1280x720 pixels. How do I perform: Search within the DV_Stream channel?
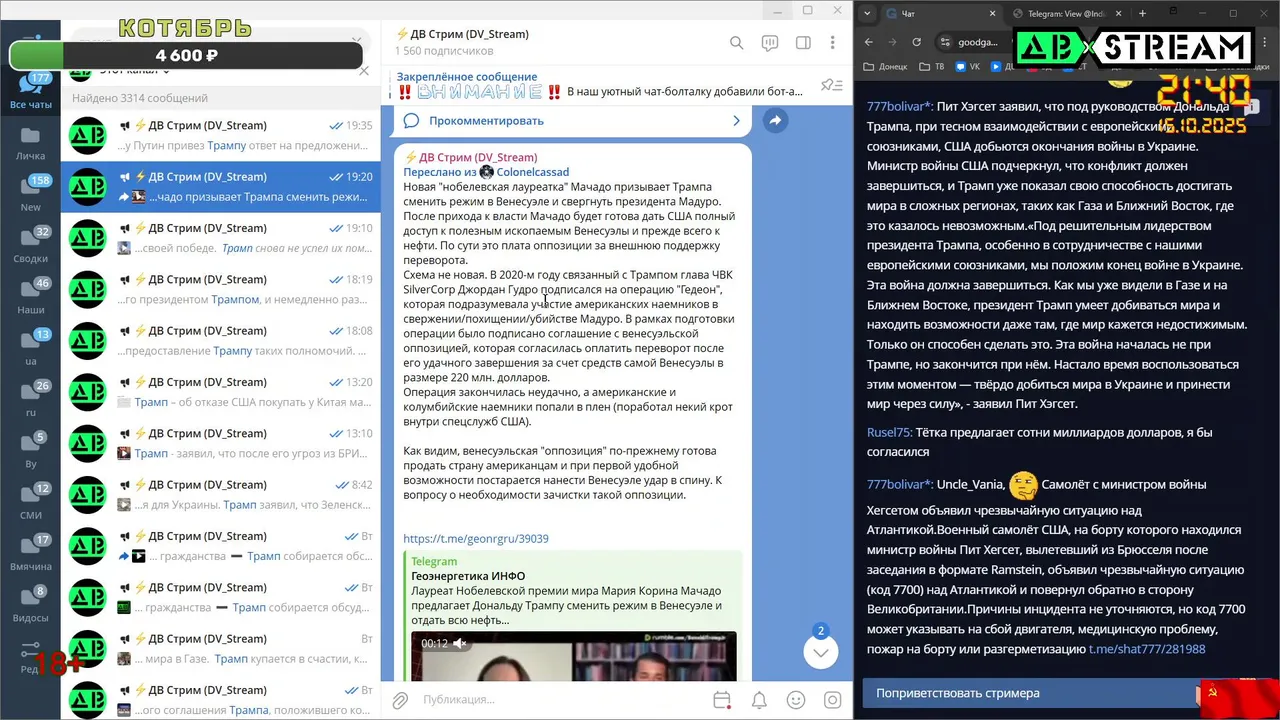pos(736,43)
